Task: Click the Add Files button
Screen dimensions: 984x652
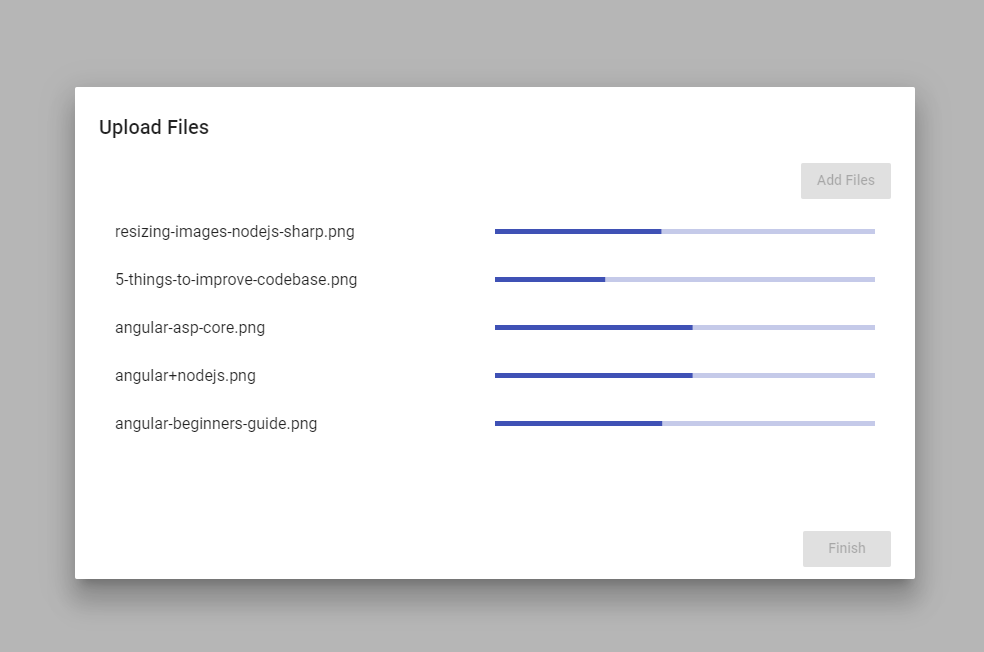Action: click(x=845, y=181)
